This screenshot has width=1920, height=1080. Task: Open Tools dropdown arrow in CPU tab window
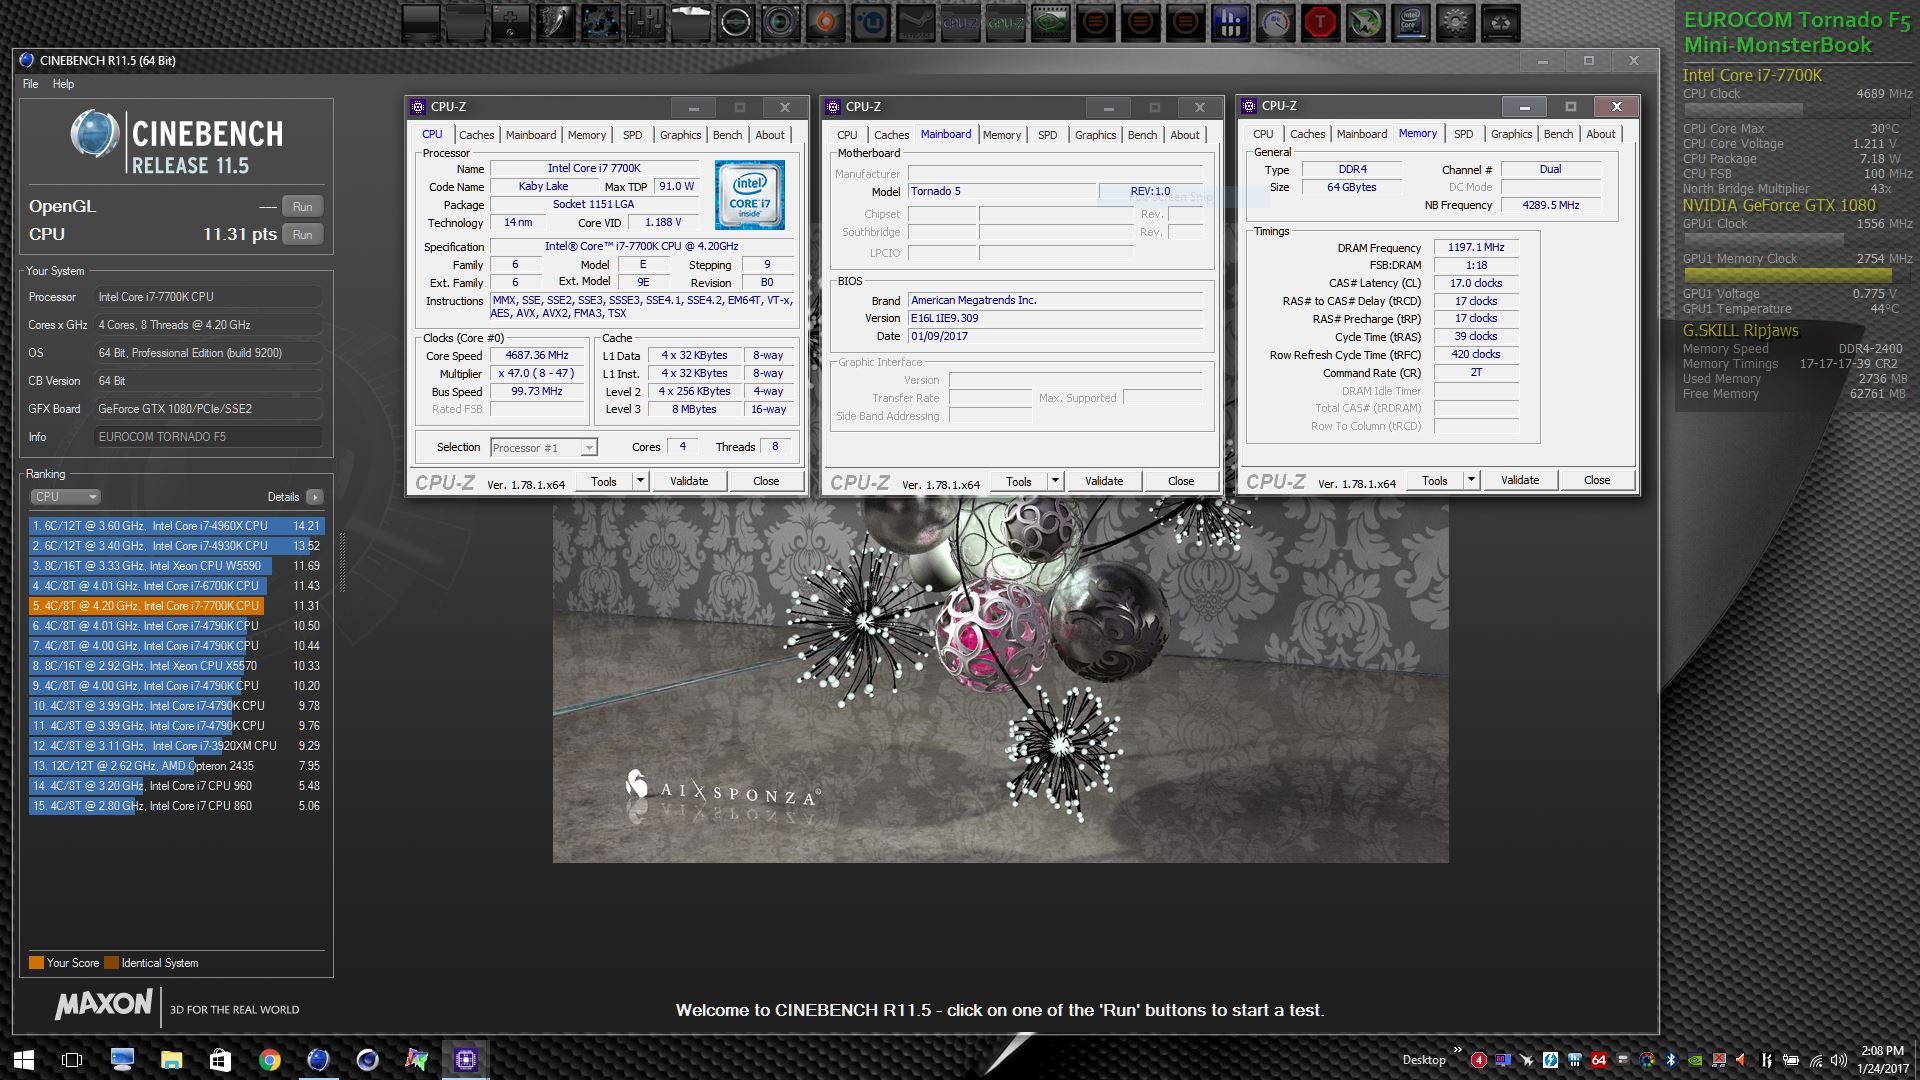click(640, 481)
